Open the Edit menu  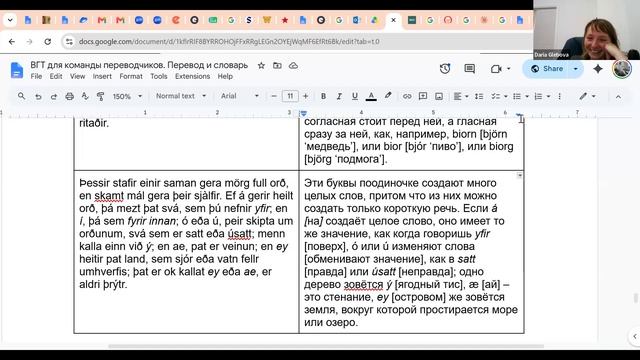click(56, 76)
